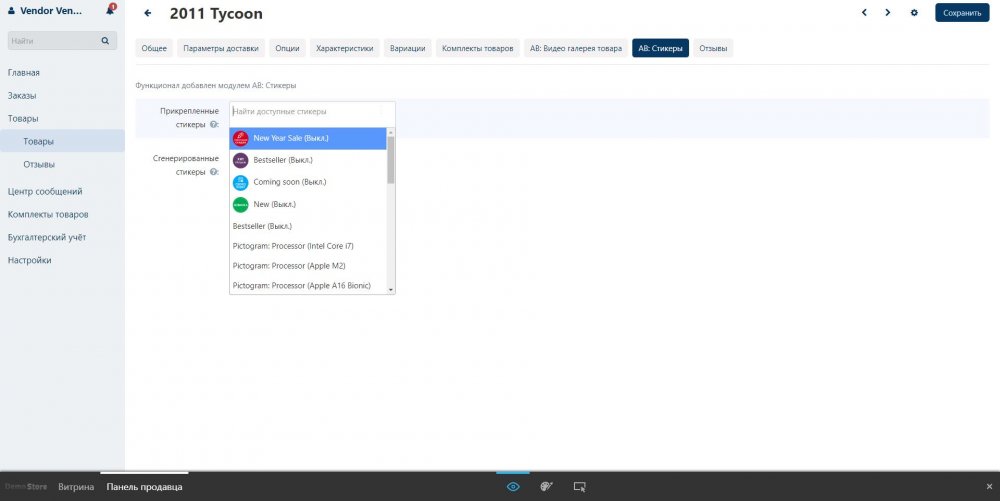Click the eye preview icon in bottom bar

point(513,487)
